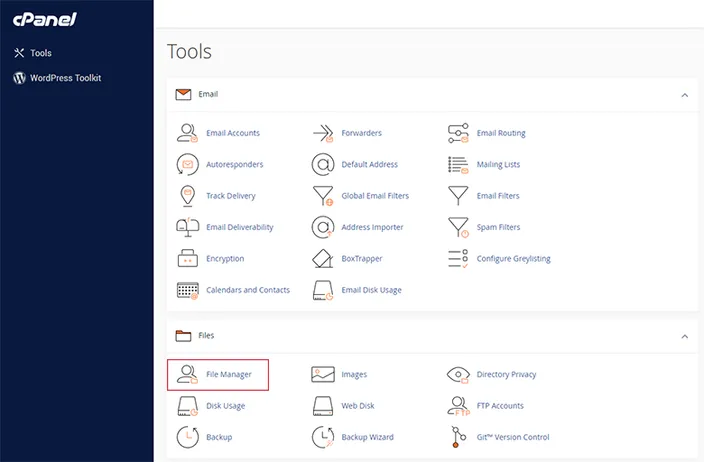Click the Disk Usage drive icon

coord(188,406)
